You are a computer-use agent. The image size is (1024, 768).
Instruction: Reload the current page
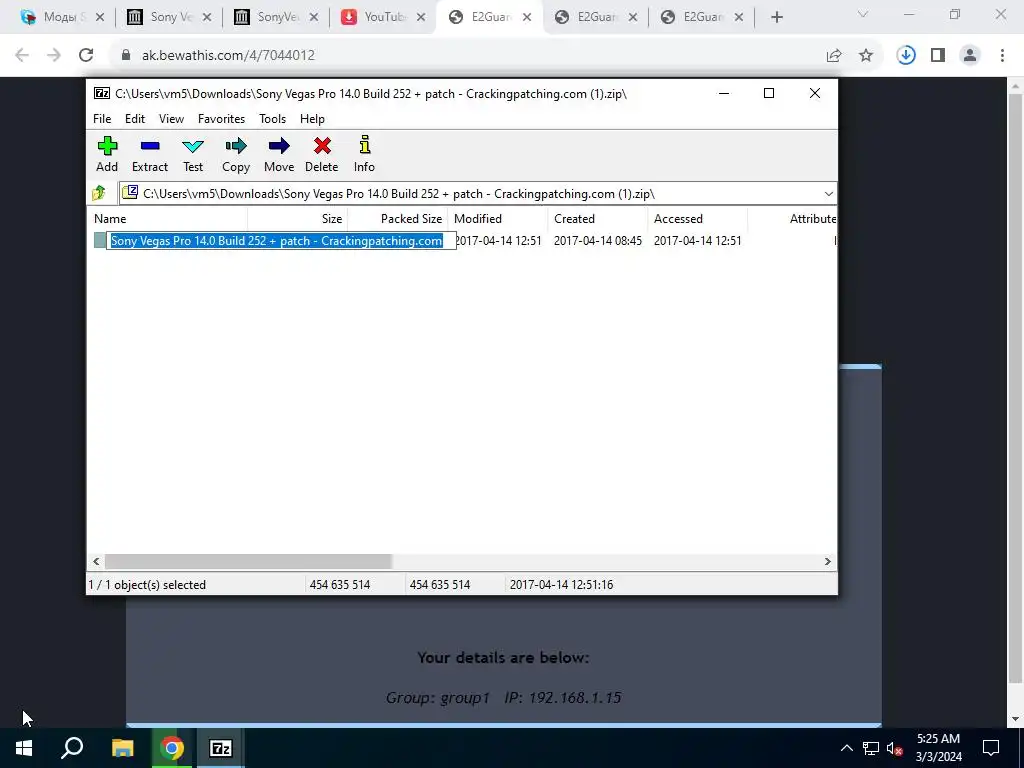click(86, 56)
